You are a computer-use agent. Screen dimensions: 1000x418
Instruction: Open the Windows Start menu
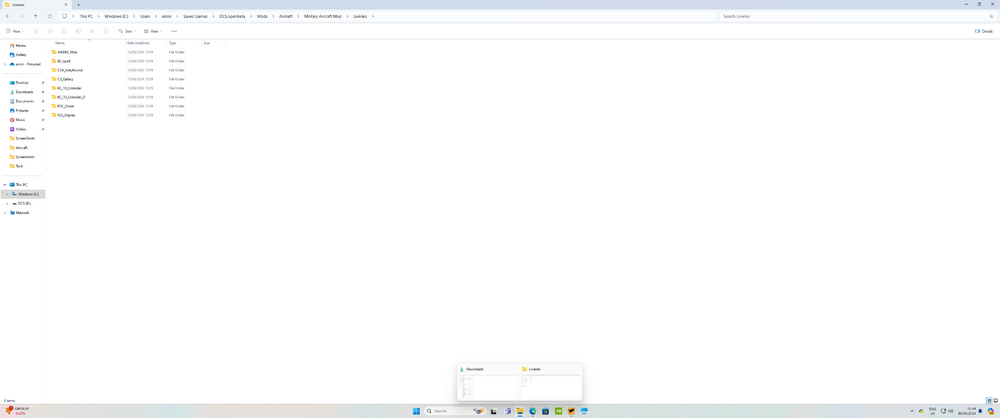coord(416,411)
